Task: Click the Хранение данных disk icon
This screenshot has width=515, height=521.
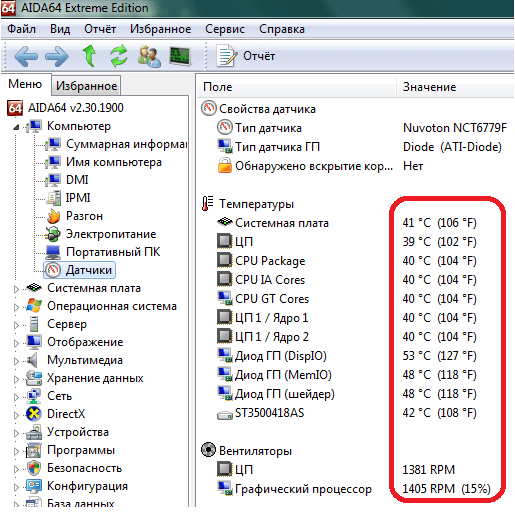Action: [34, 378]
